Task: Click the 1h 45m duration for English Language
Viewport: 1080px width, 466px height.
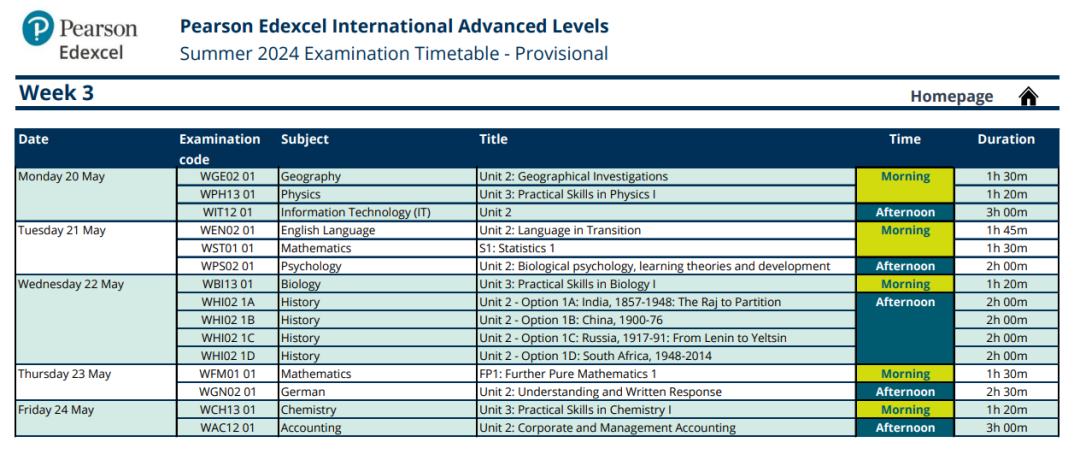Action: 1006,230
